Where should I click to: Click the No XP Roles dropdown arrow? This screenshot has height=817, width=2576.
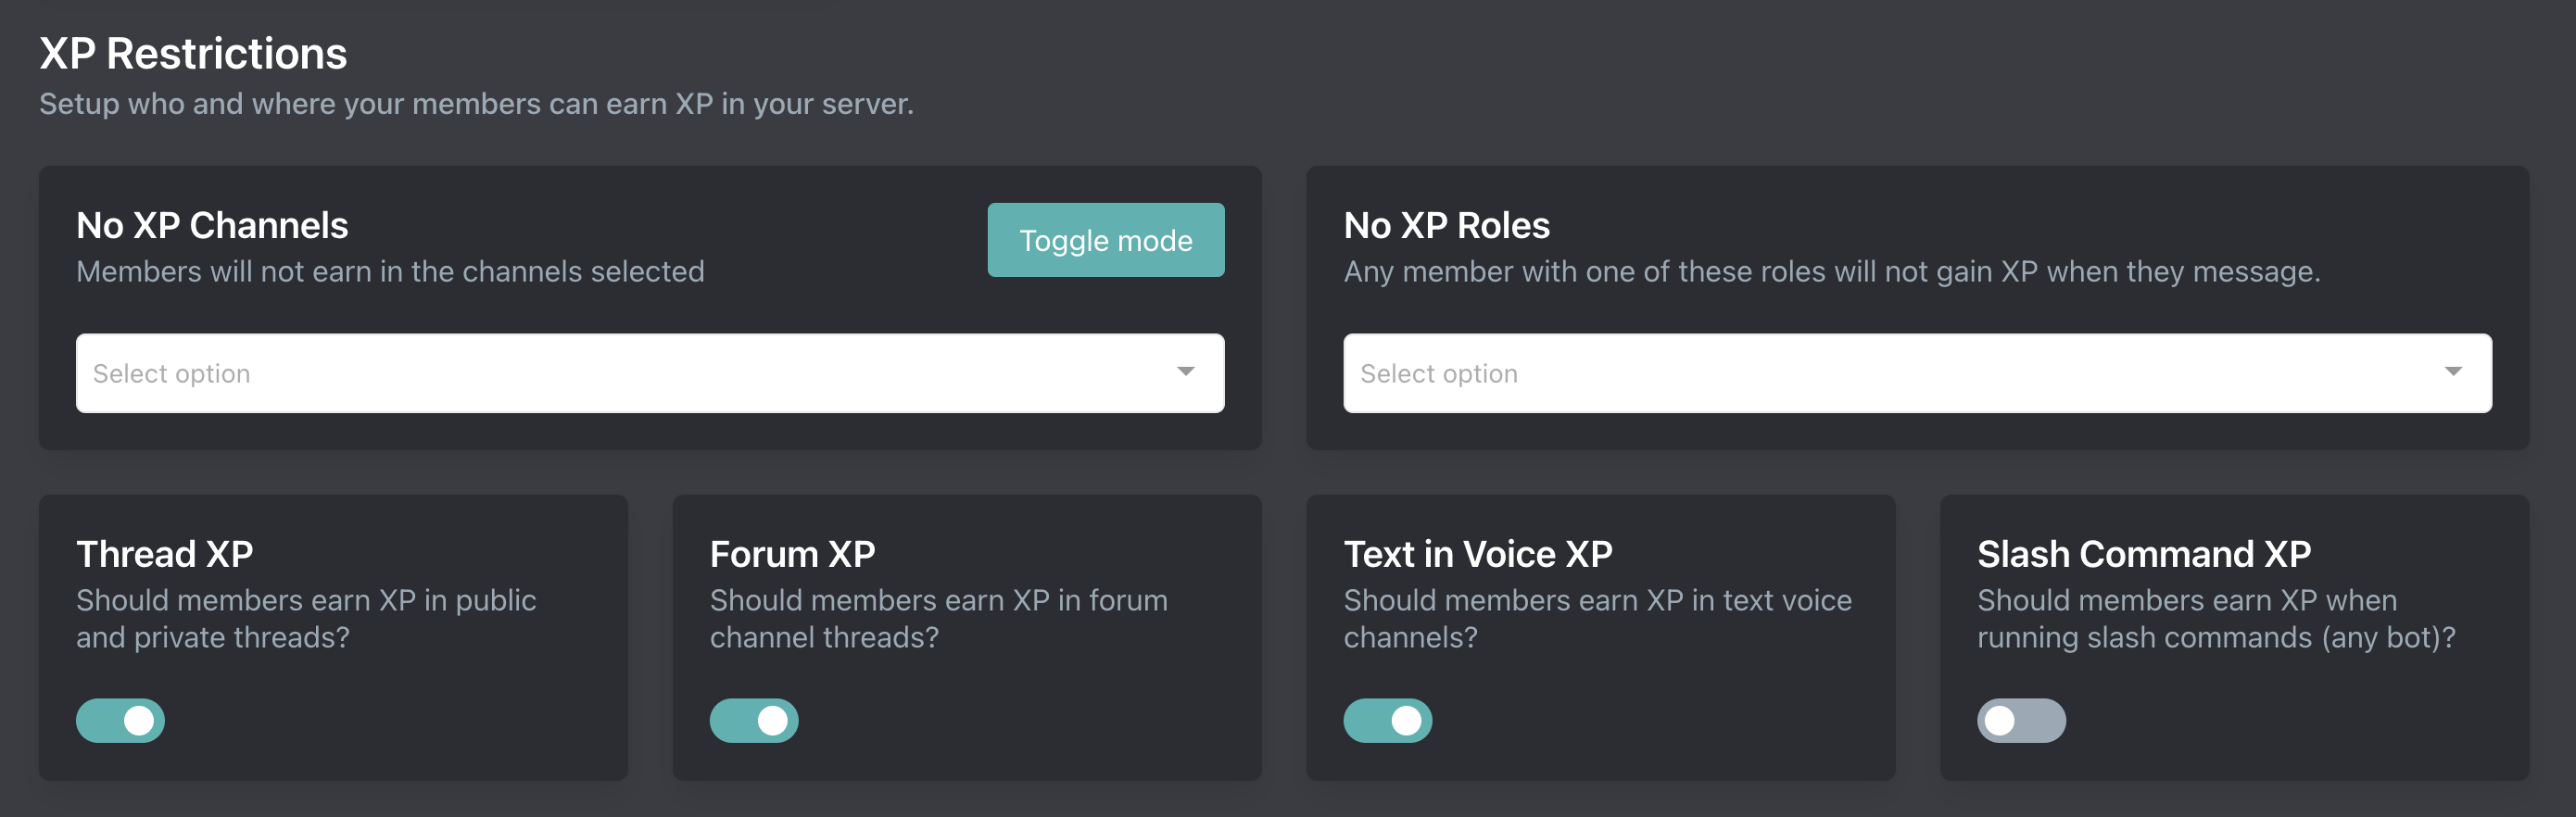(x=2452, y=372)
